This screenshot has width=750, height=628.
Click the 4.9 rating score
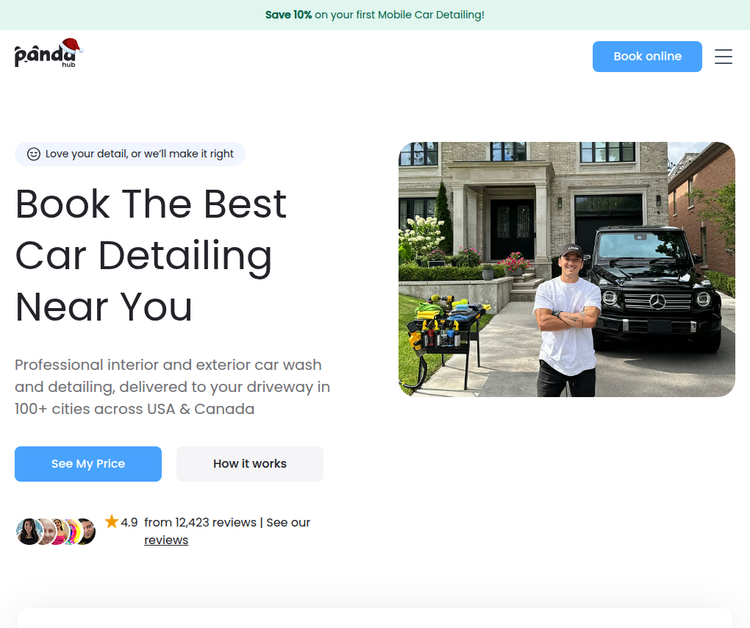[129, 522]
